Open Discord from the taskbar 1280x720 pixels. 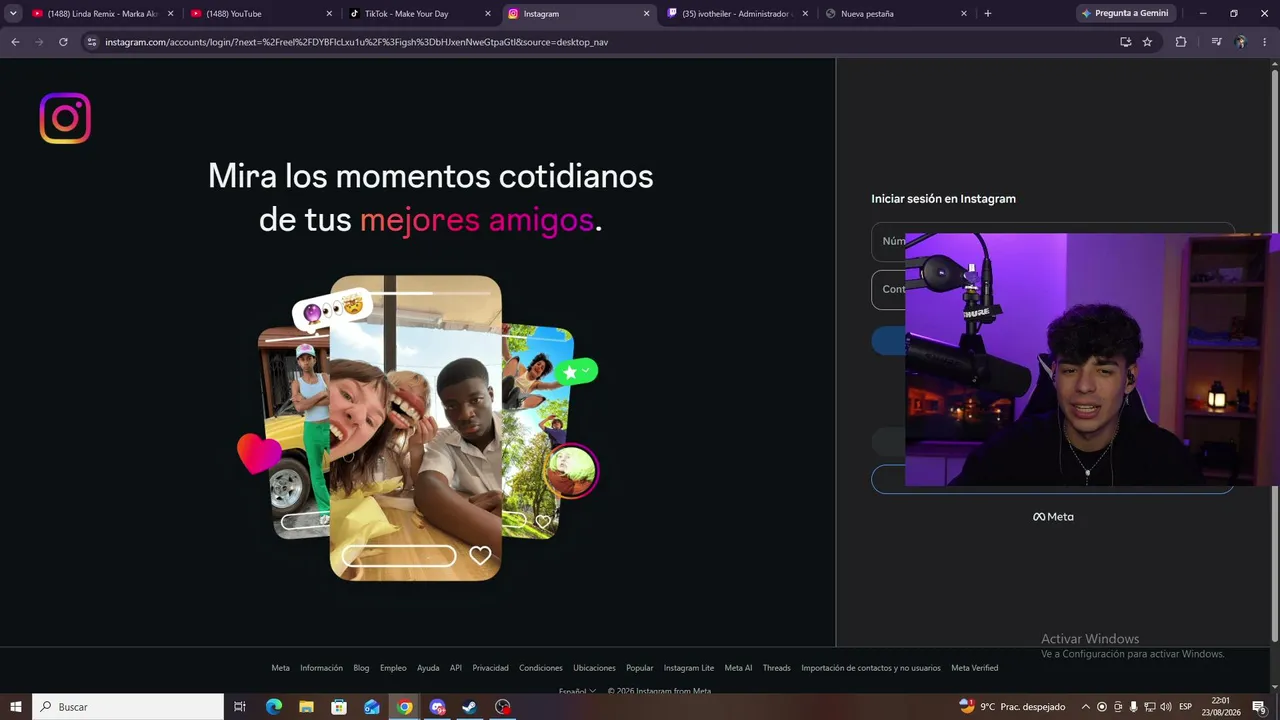437,707
